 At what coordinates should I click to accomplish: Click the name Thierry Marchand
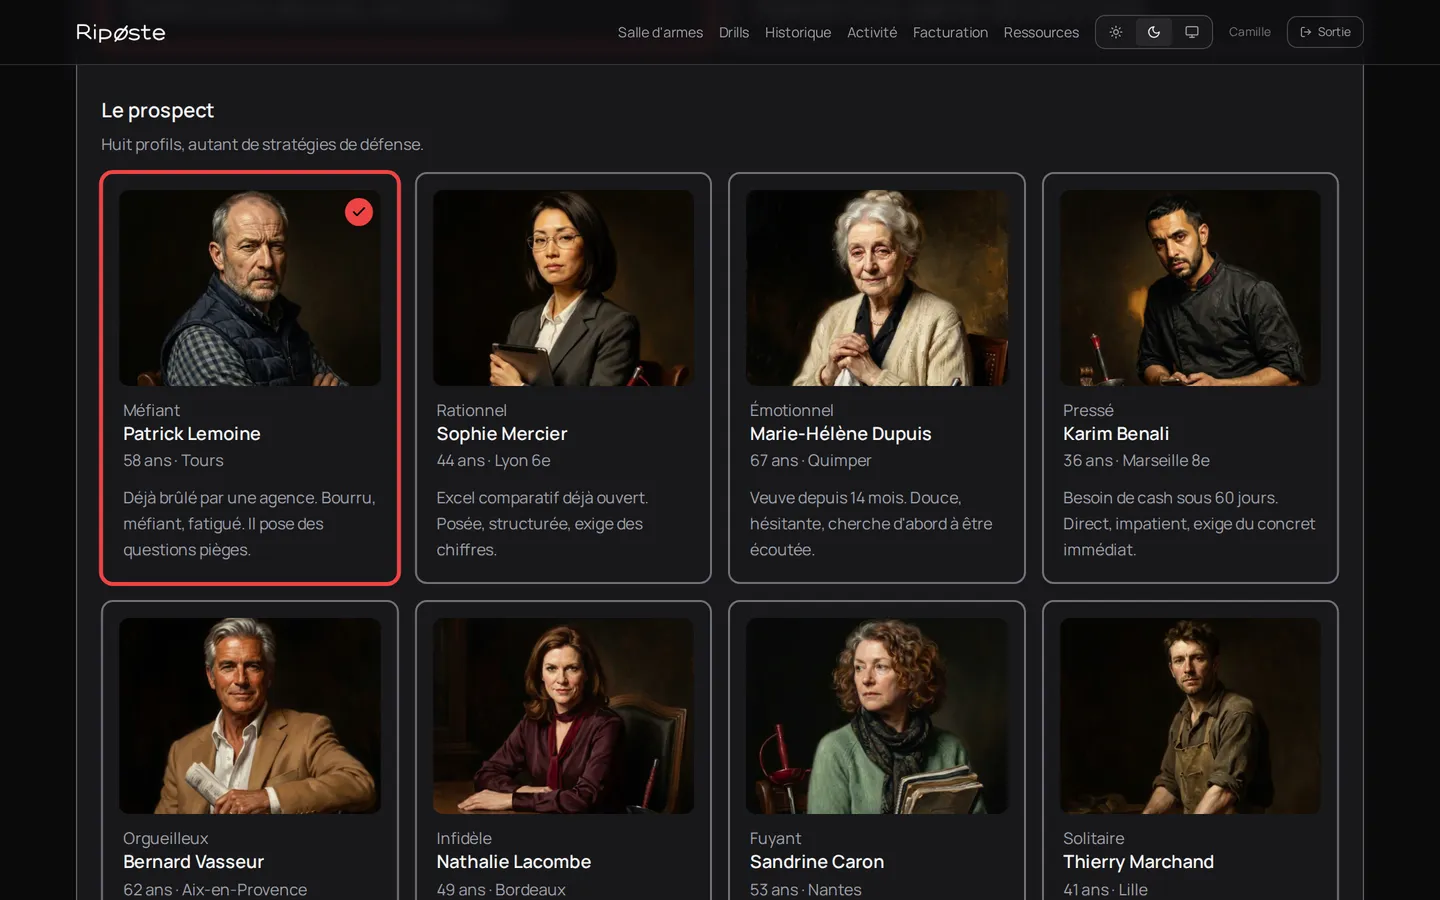1139,862
